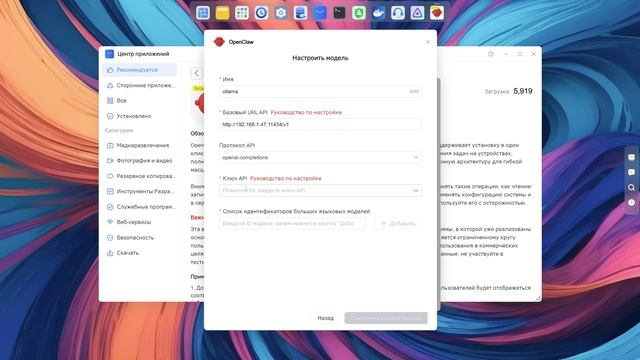640x360 pixels.
Task: Open the Веб-сервисы category
Action: point(140,222)
